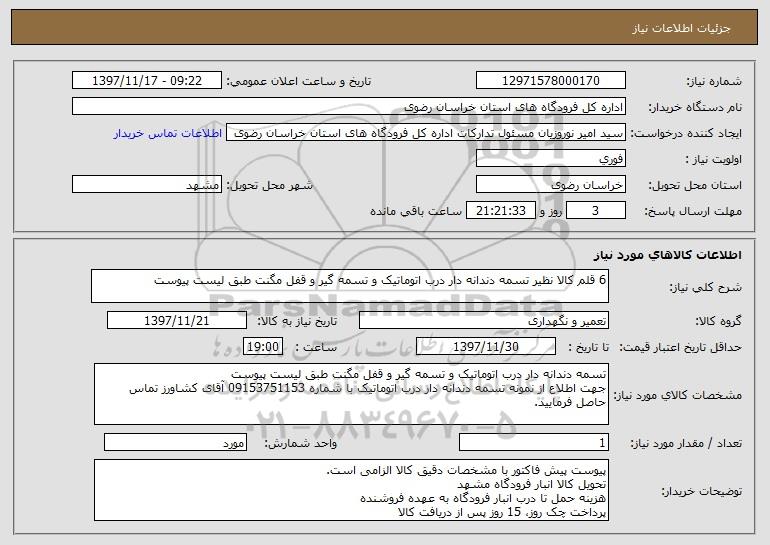Select the announcement date field 1397/11/17 - 09:22

pos(147,81)
